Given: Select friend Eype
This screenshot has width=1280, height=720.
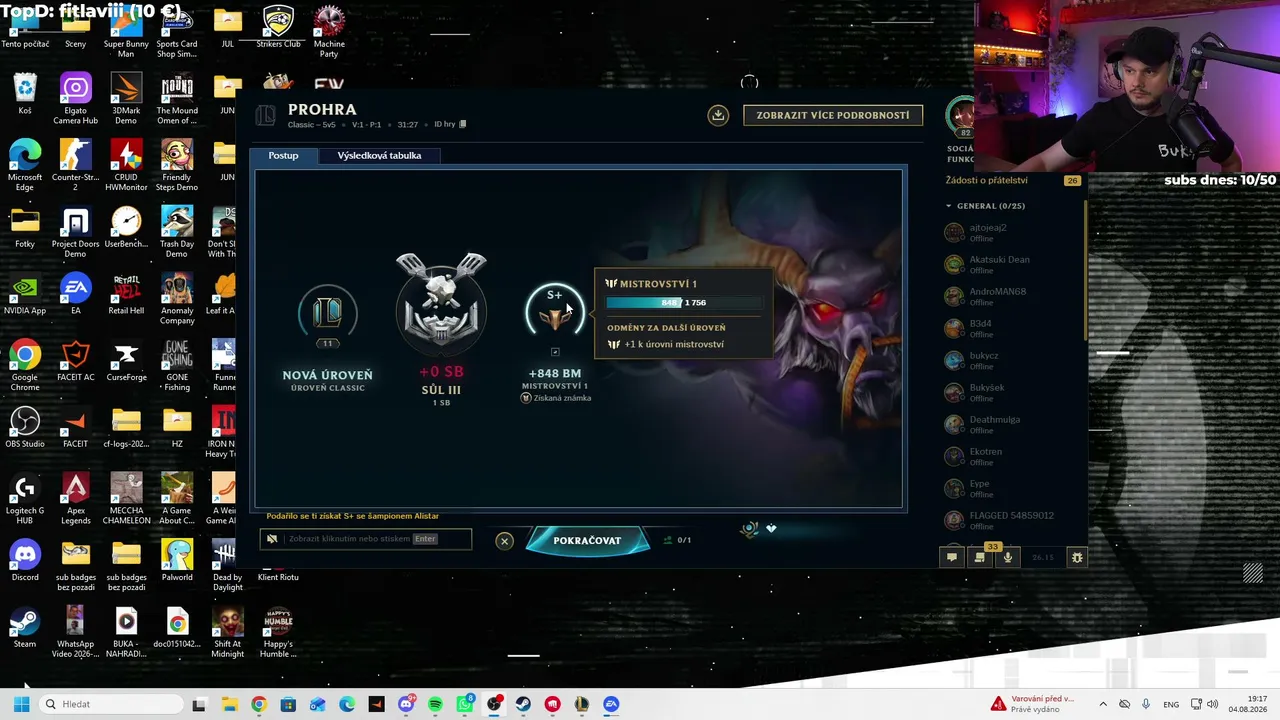Looking at the screenshot, I should pos(1013,488).
